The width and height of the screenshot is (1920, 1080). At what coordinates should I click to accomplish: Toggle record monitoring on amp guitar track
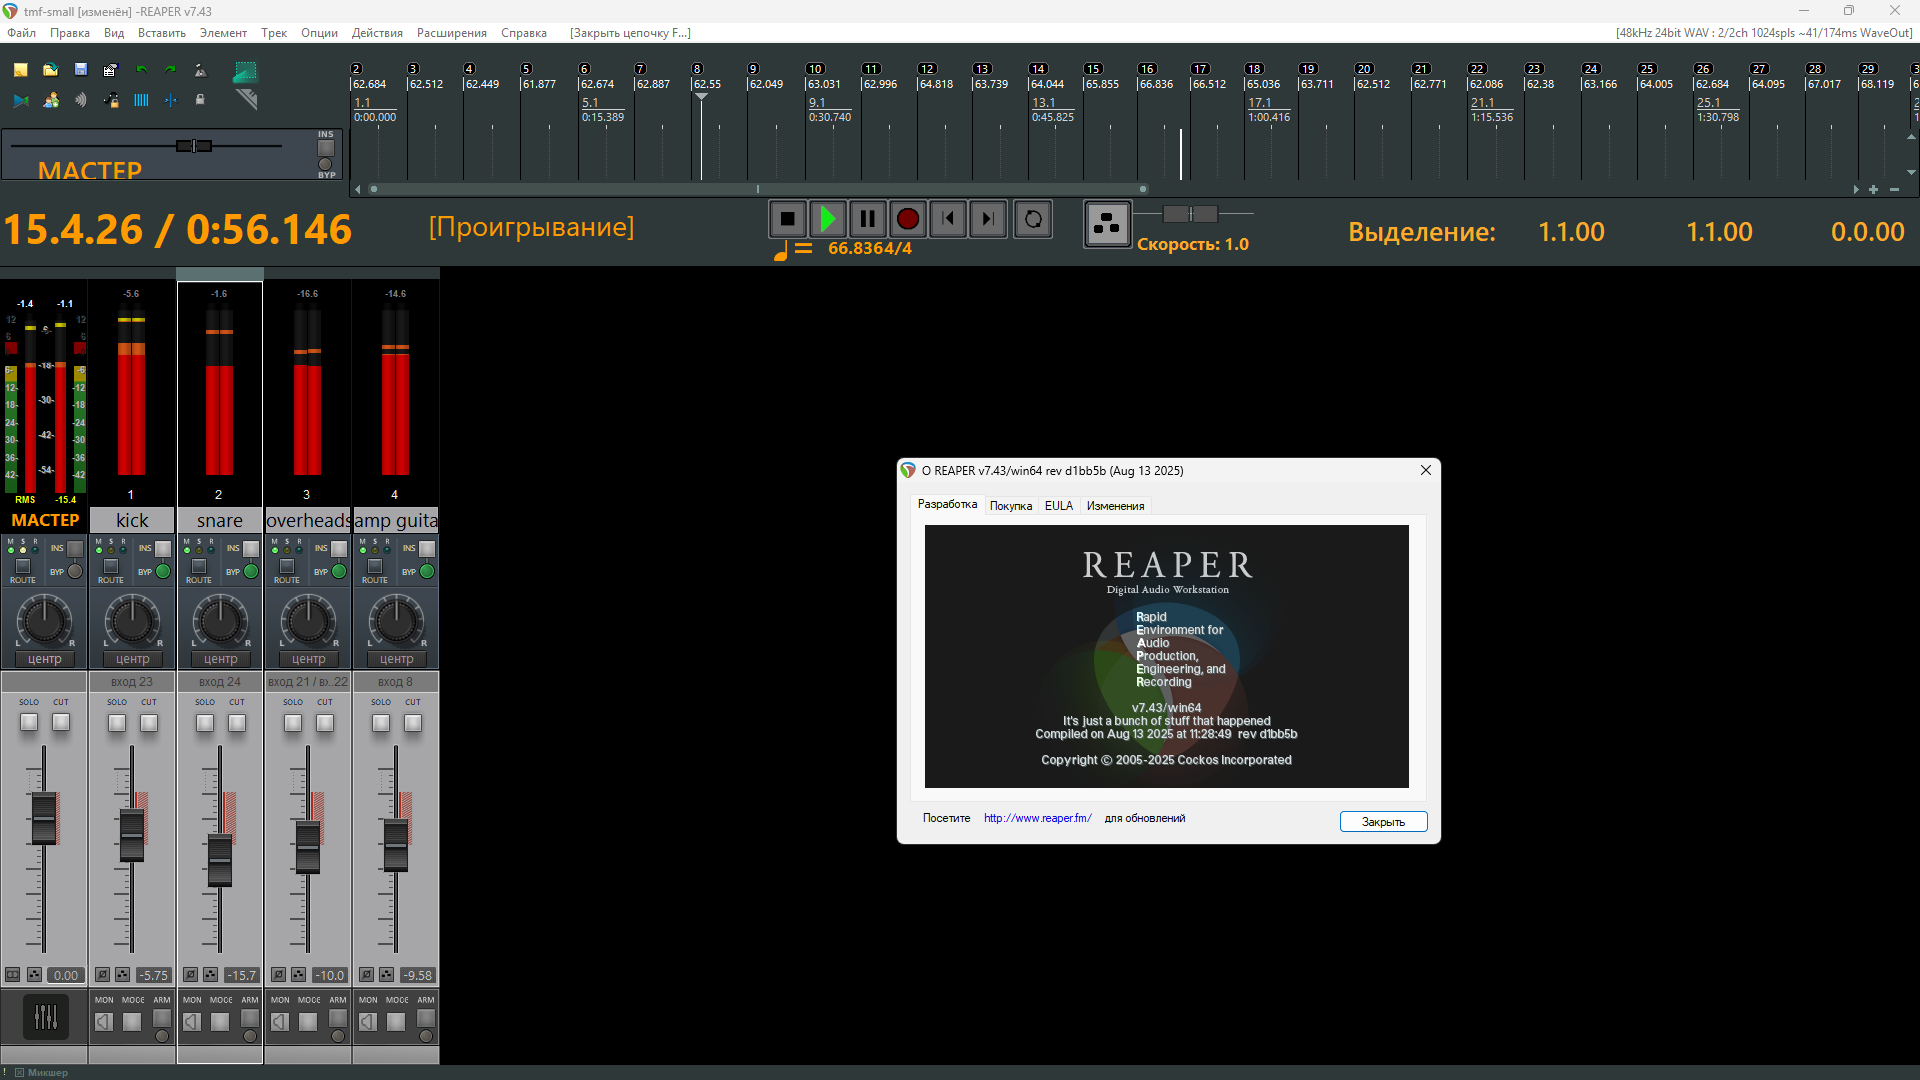pyautogui.click(x=368, y=1021)
